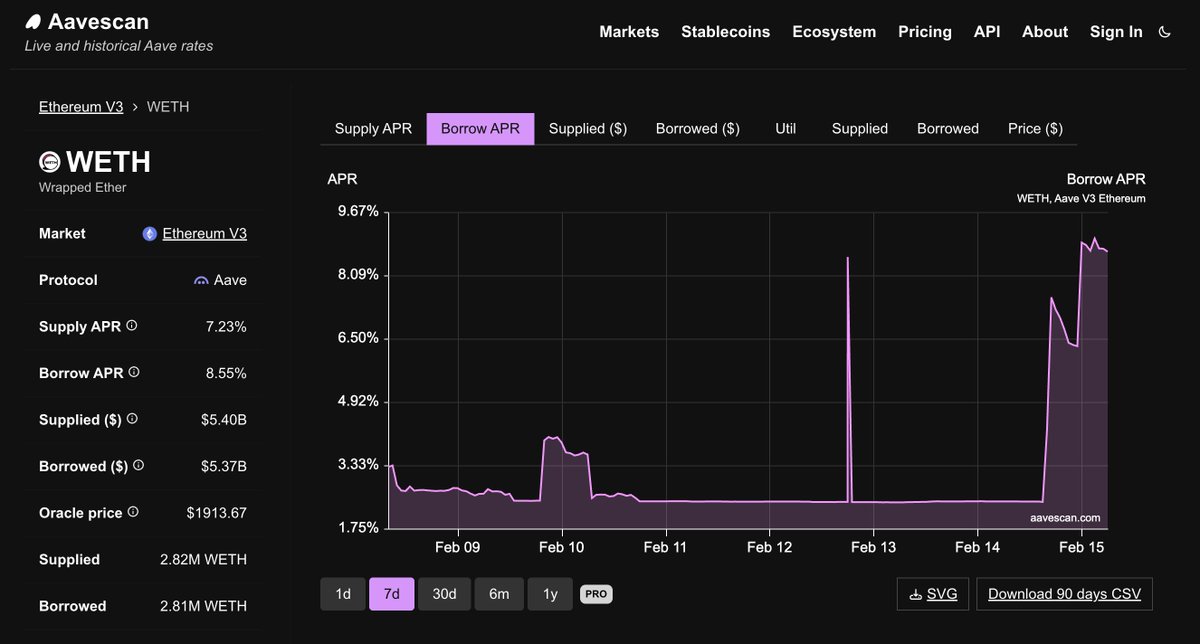1200x644 pixels.
Task: Click the WETH token logo icon
Action: tap(50, 161)
